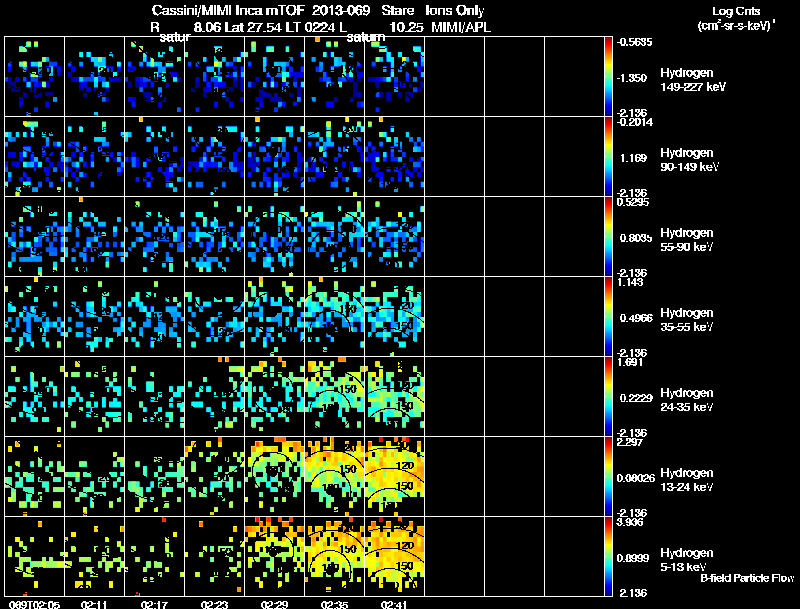
Task: Click the 02:23 time label
Action: [214, 604]
